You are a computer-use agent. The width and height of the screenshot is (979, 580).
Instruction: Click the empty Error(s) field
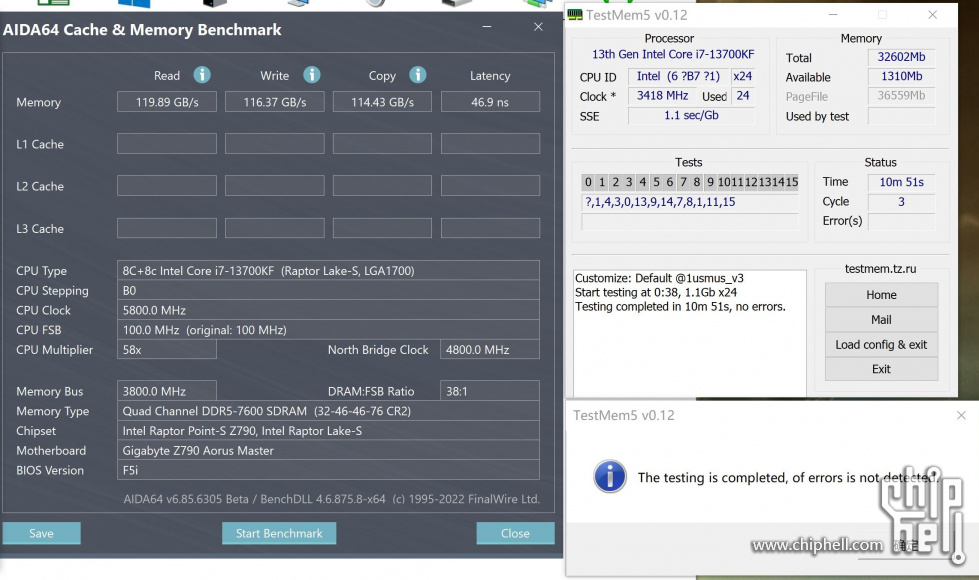pyautogui.click(x=901, y=221)
